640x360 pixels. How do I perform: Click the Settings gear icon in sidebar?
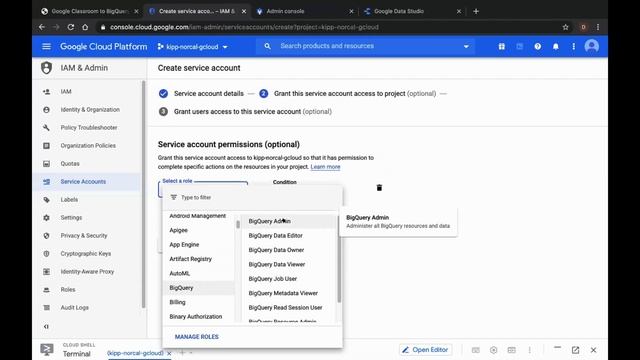[x=47, y=218]
